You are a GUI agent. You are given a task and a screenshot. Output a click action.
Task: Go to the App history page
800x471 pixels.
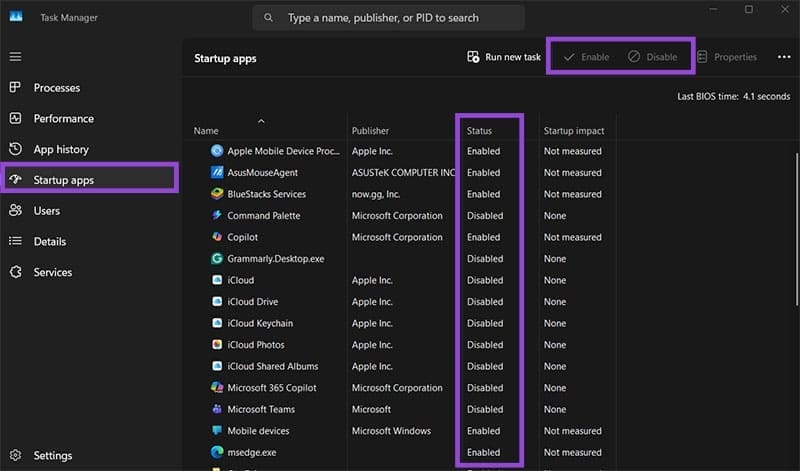61,149
